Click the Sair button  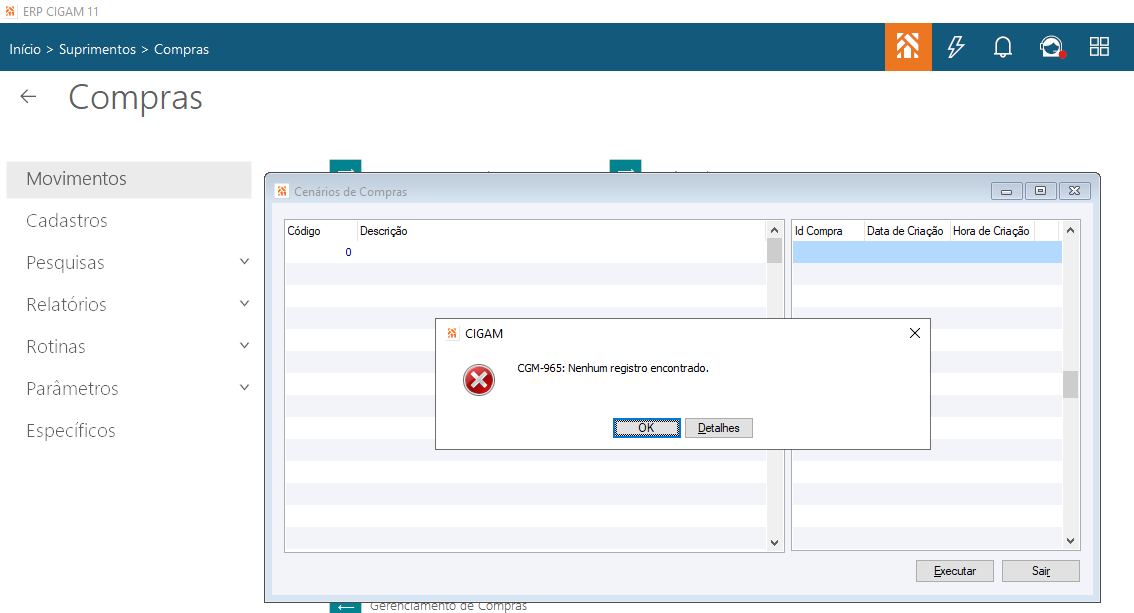pos(1041,571)
